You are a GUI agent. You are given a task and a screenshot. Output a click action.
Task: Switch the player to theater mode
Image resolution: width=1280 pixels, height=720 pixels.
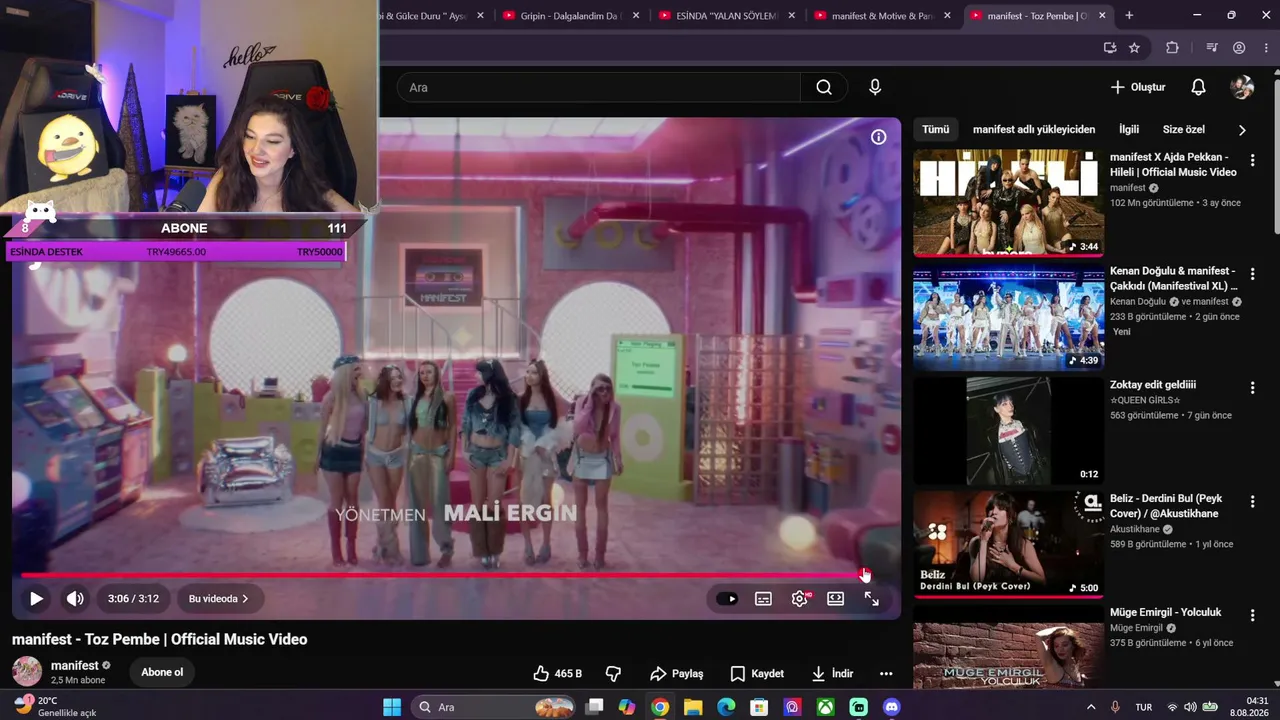click(836, 599)
